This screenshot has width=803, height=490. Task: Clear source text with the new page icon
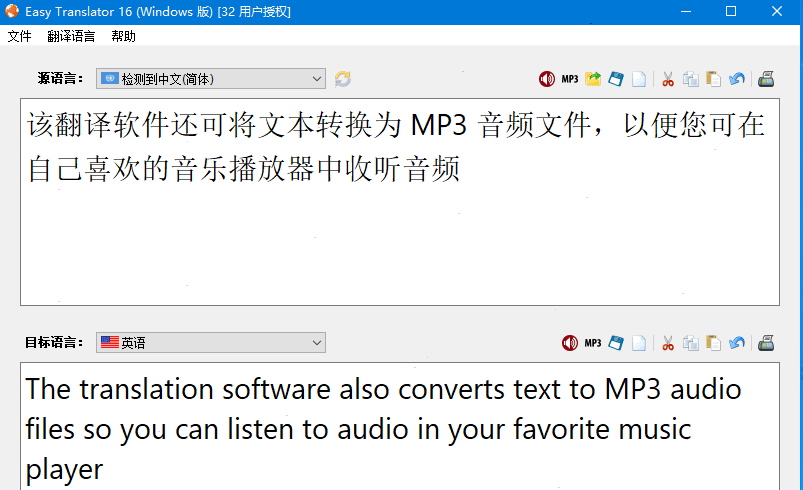pyautogui.click(x=639, y=79)
